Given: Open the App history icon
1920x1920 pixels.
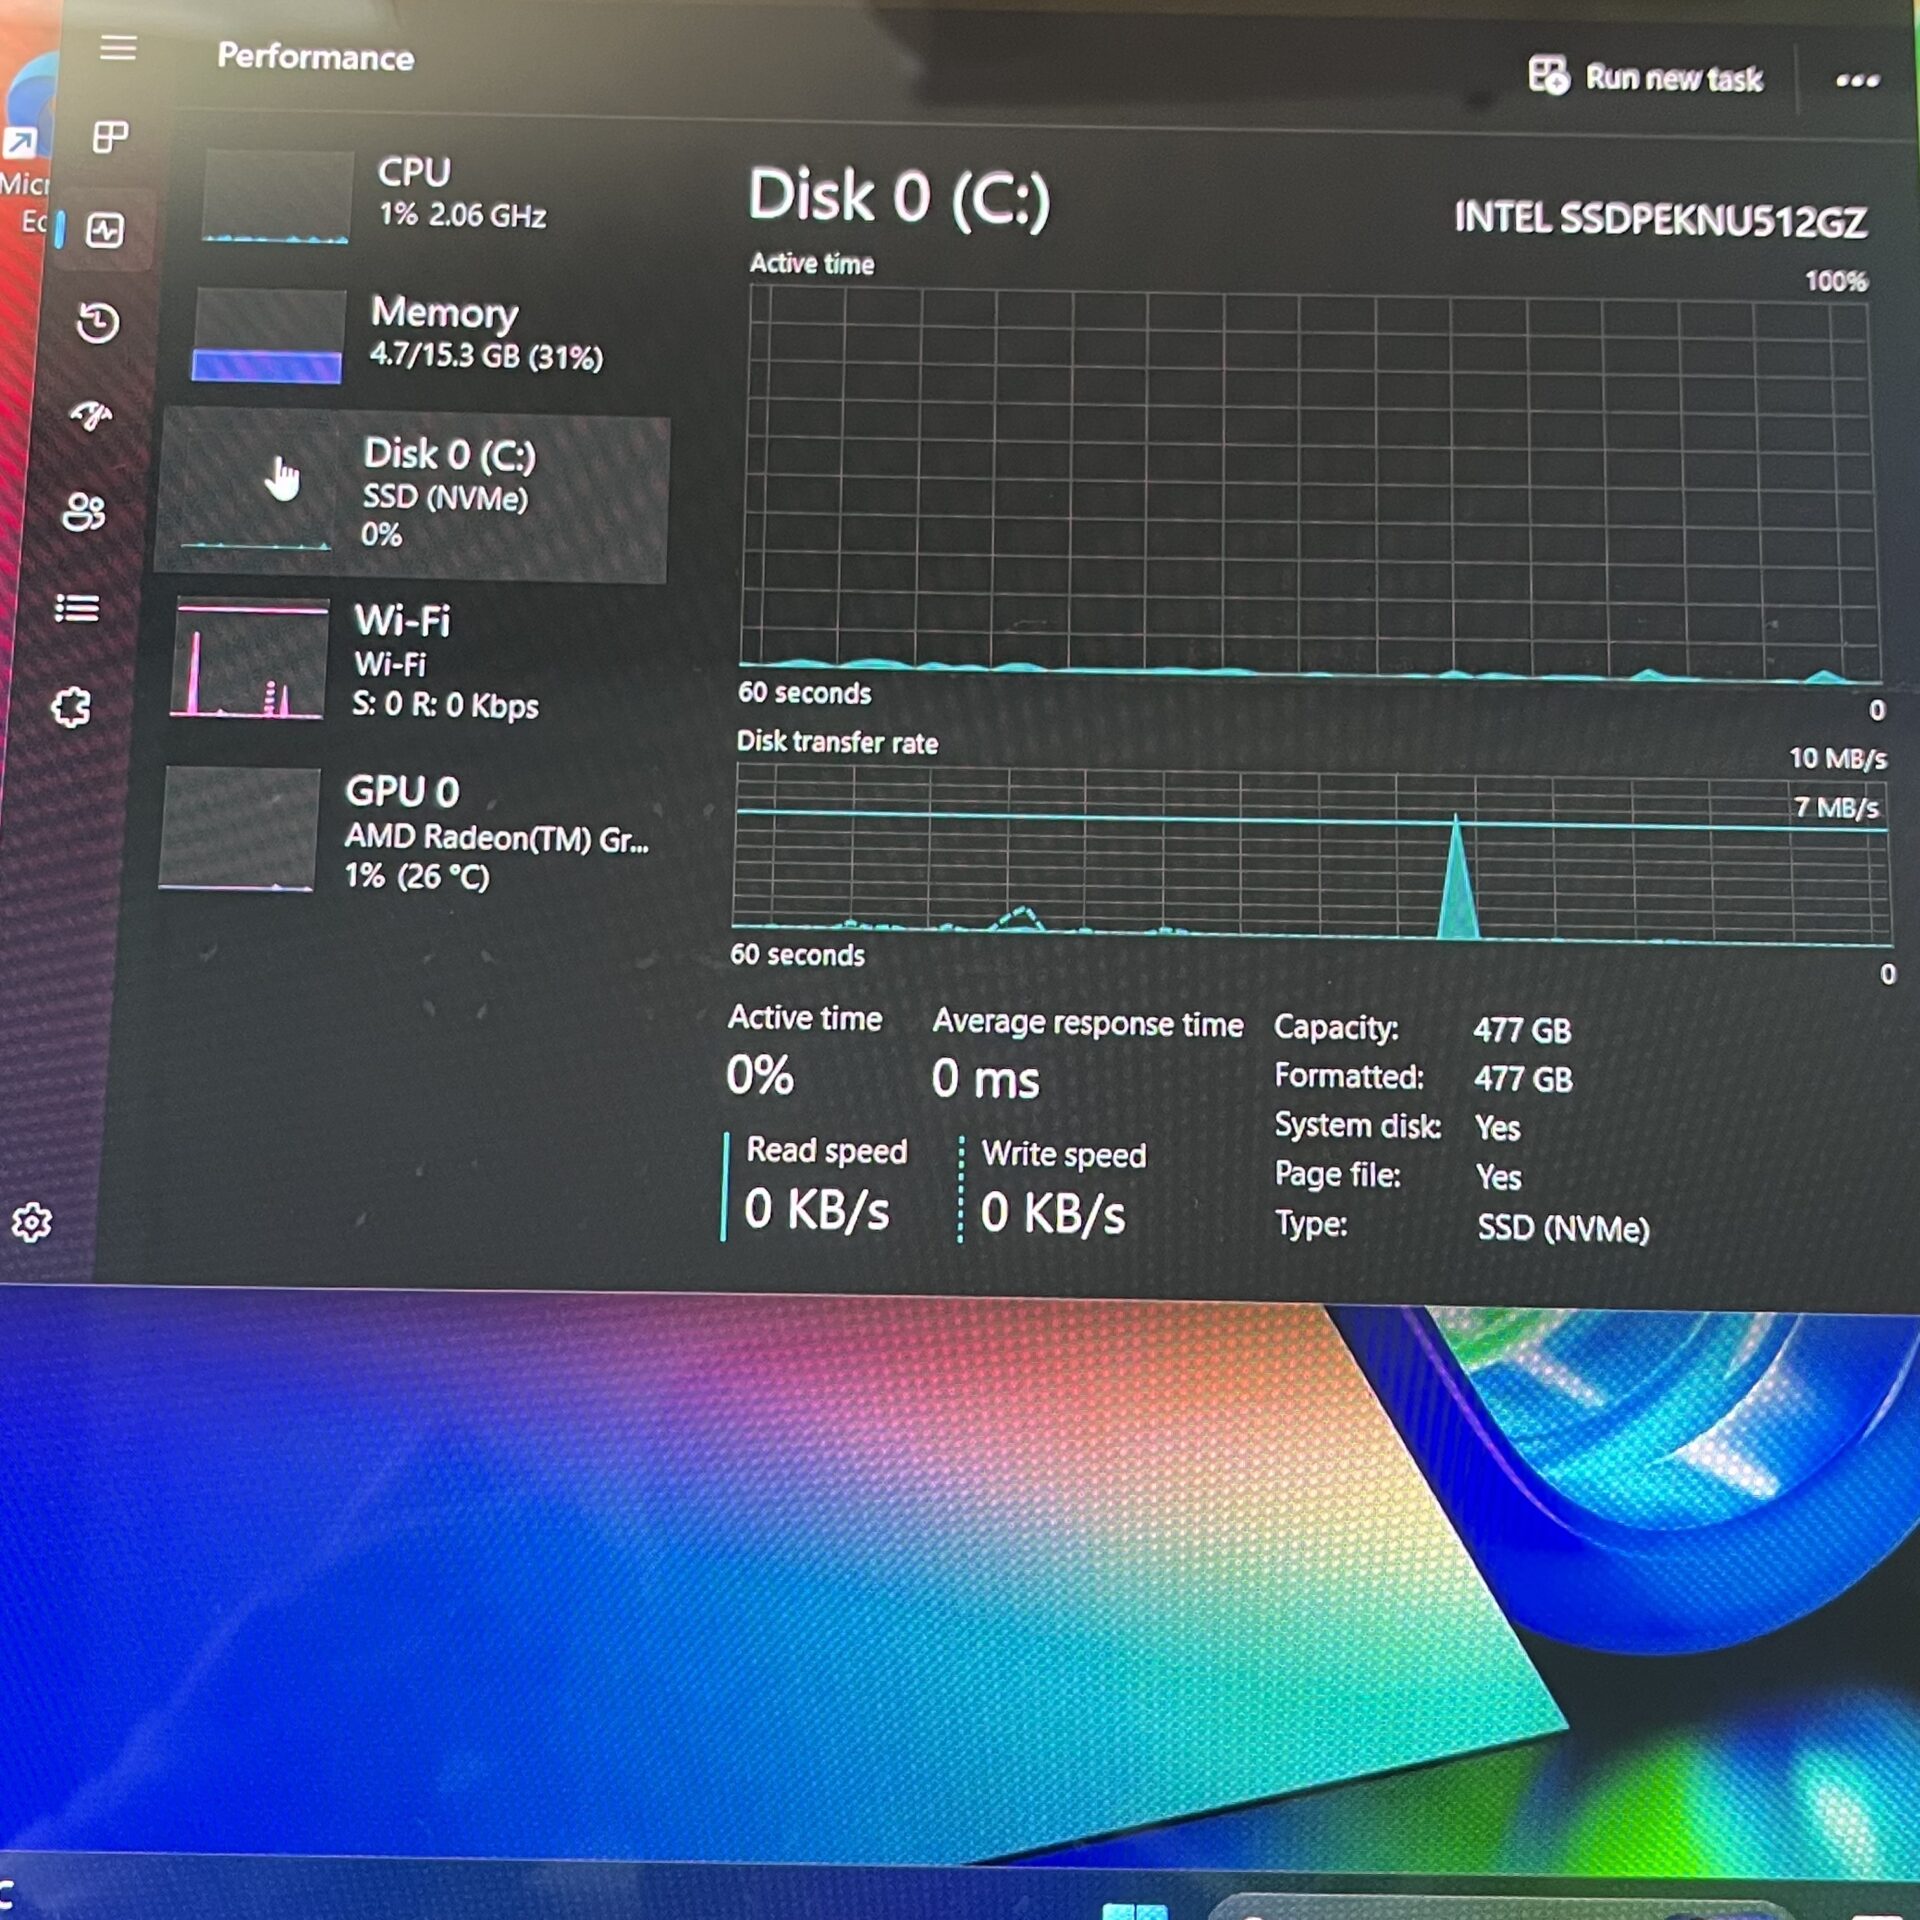Looking at the screenshot, I should click(98, 322).
